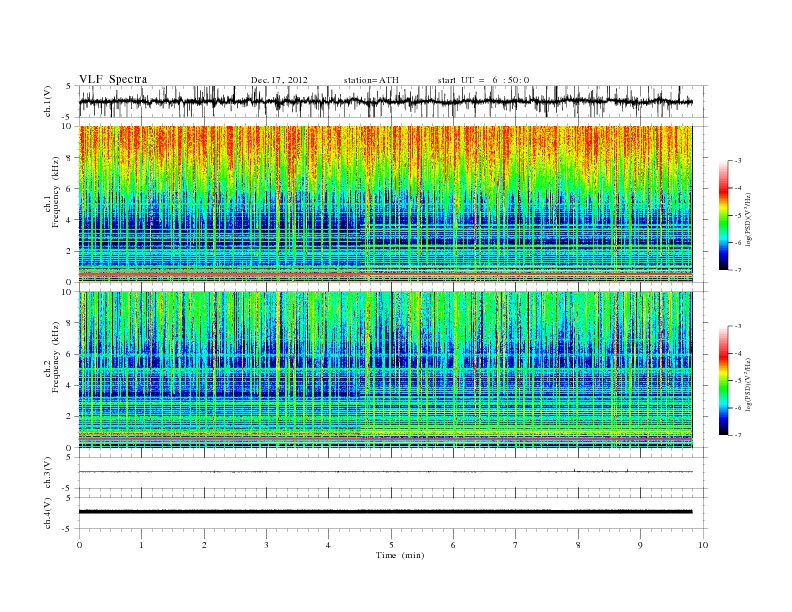Click inside the ch.2 spectrogram plot
The width and height of the screenshot is (792, 612).
tap(385, 370)
